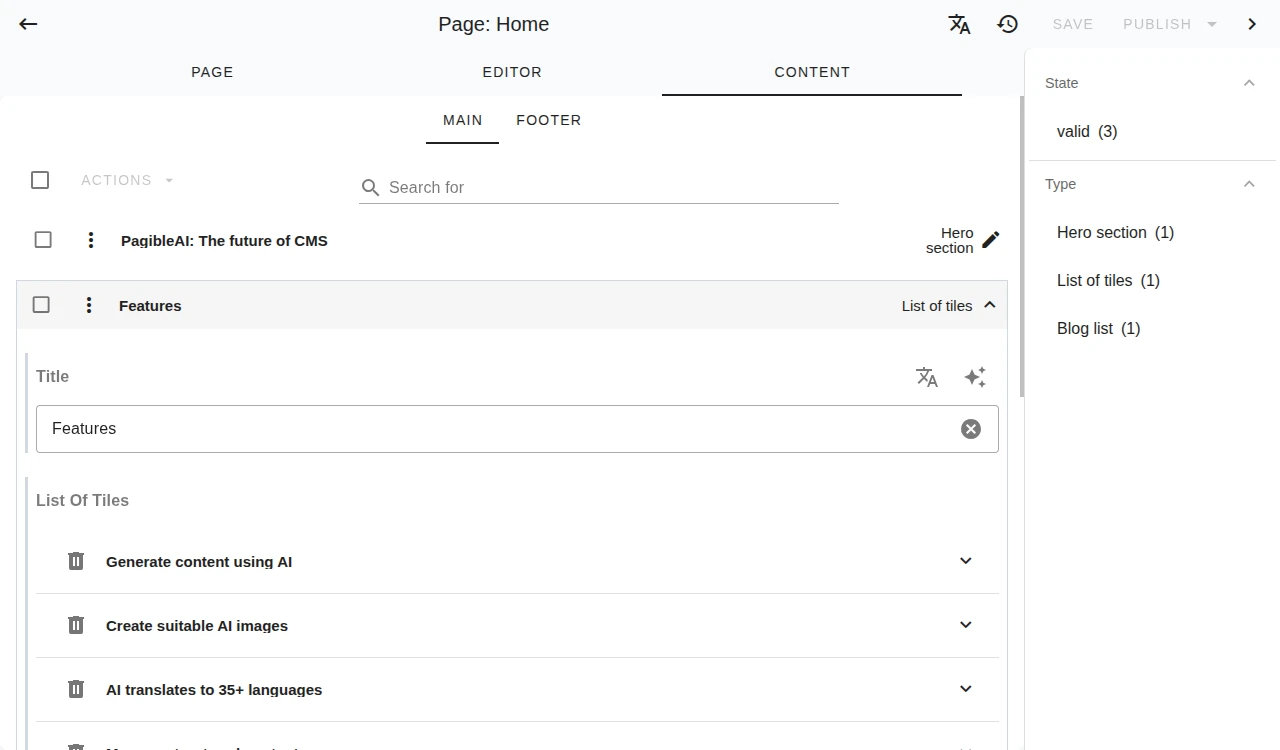The height and width of the screenshot is (750, 1280).
Task: Switch to the Editor tab
Action: click(512, 72)
